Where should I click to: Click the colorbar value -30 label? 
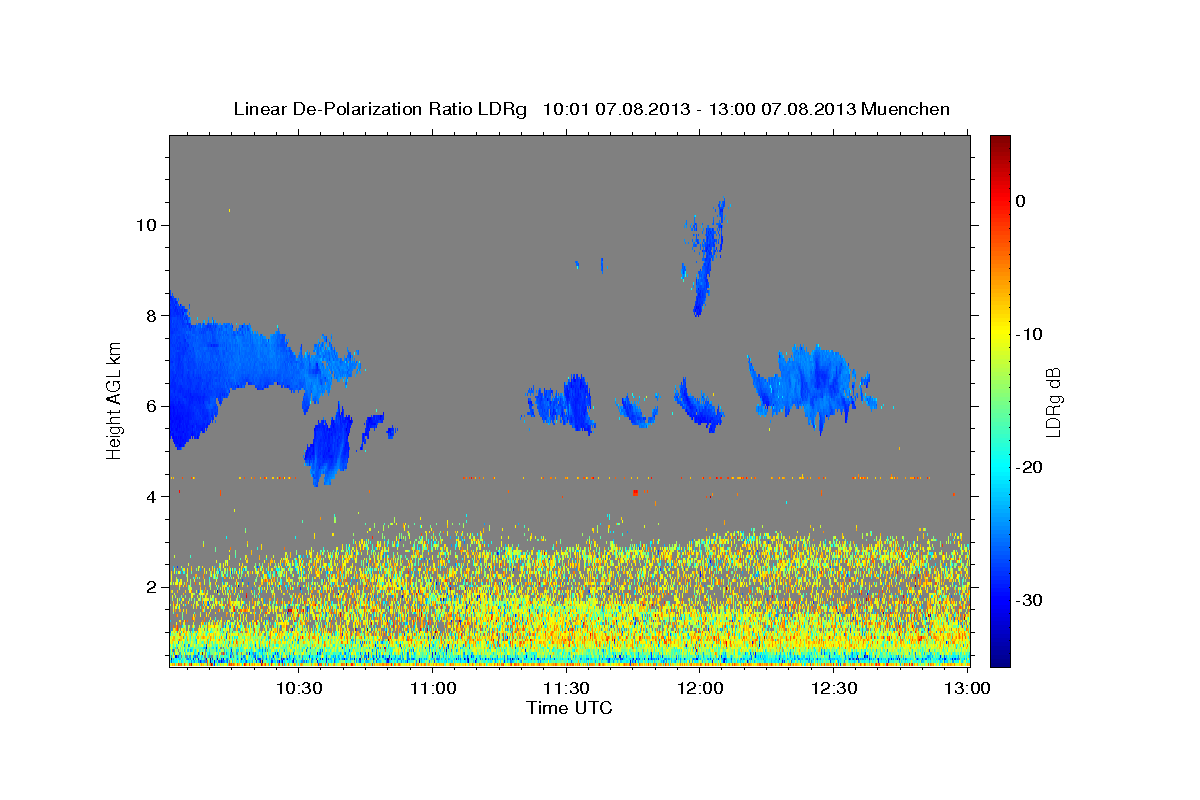point(1030,600)
